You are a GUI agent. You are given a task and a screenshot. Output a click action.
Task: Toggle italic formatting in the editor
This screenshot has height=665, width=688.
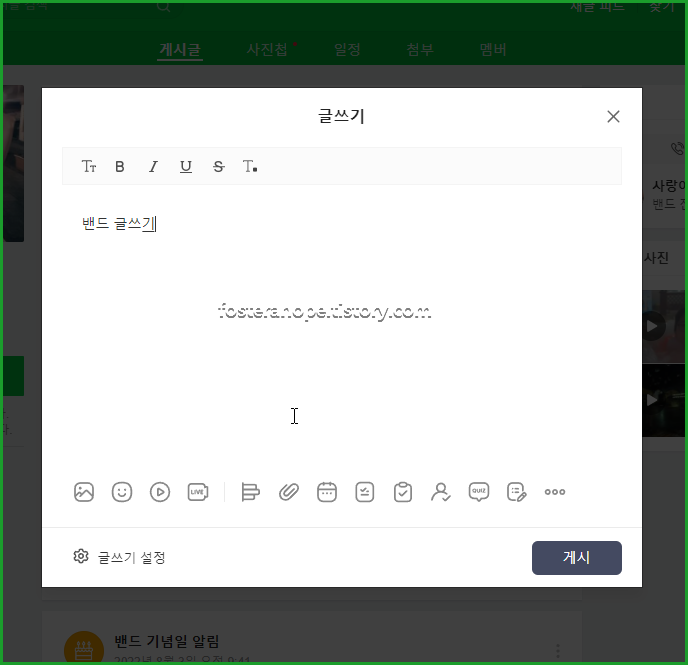(153, 167)
